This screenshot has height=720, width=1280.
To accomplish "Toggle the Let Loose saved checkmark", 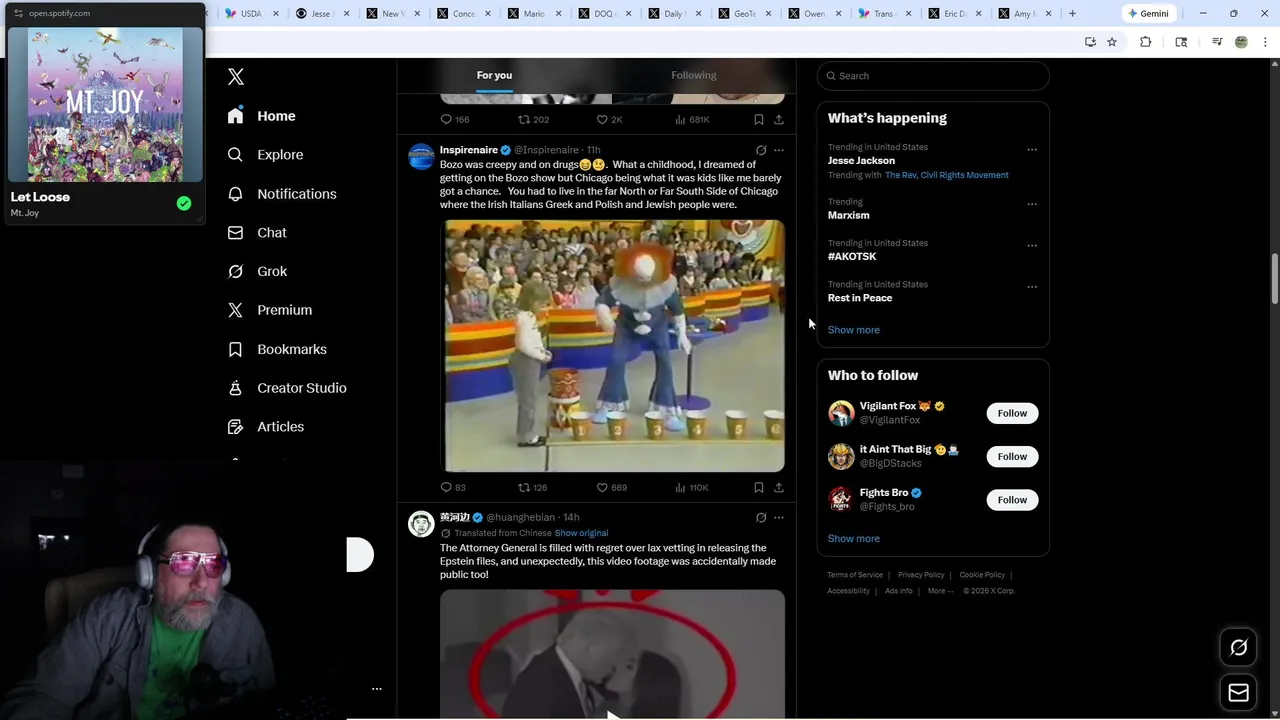I will click(x=184, y=203).
